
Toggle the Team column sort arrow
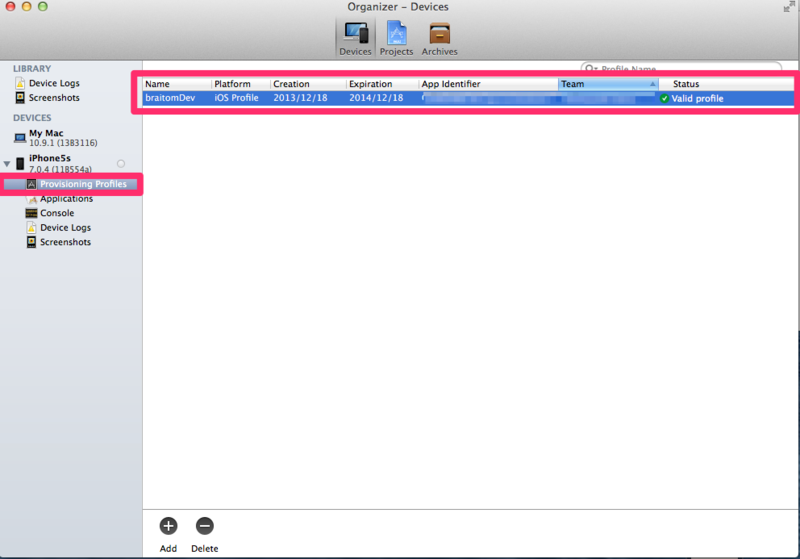(652, 84)
